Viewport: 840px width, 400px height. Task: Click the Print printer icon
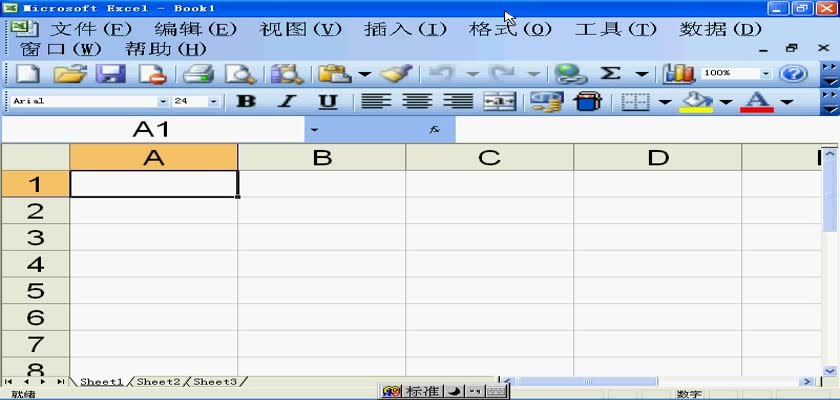[x=197, y=74]
